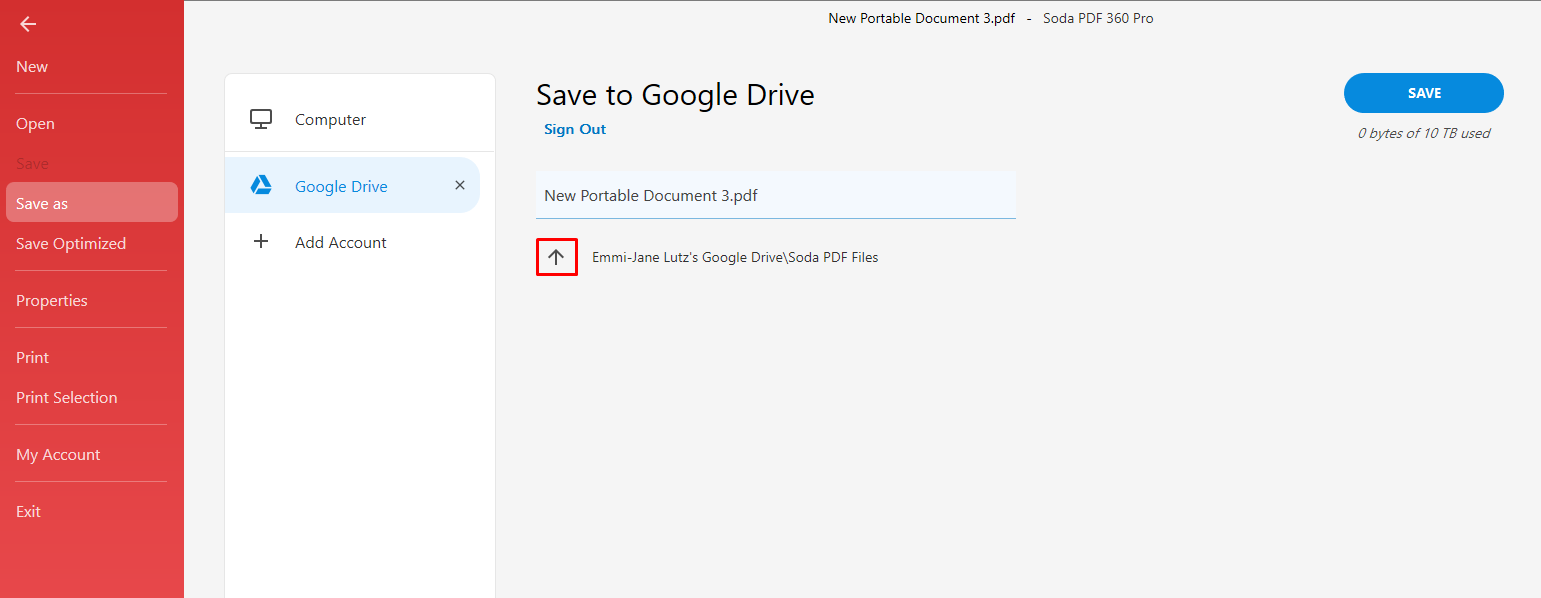Click the Save to Google Drive heading
The width and height of the screenshot is (1541, 598).
pyautogui.click(x=675, y=95)
